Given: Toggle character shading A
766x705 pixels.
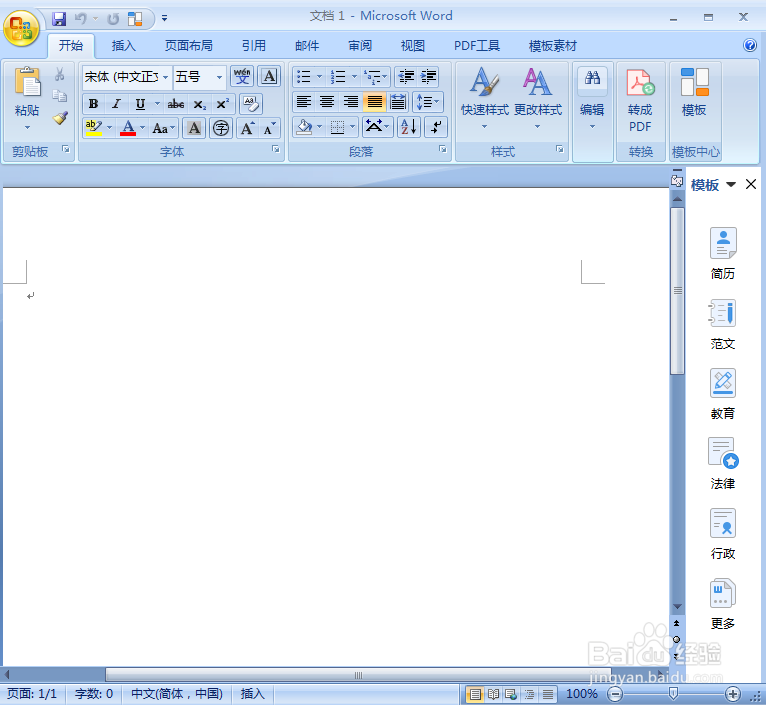Looking at the screenshot, I should (x=194, y=128).
